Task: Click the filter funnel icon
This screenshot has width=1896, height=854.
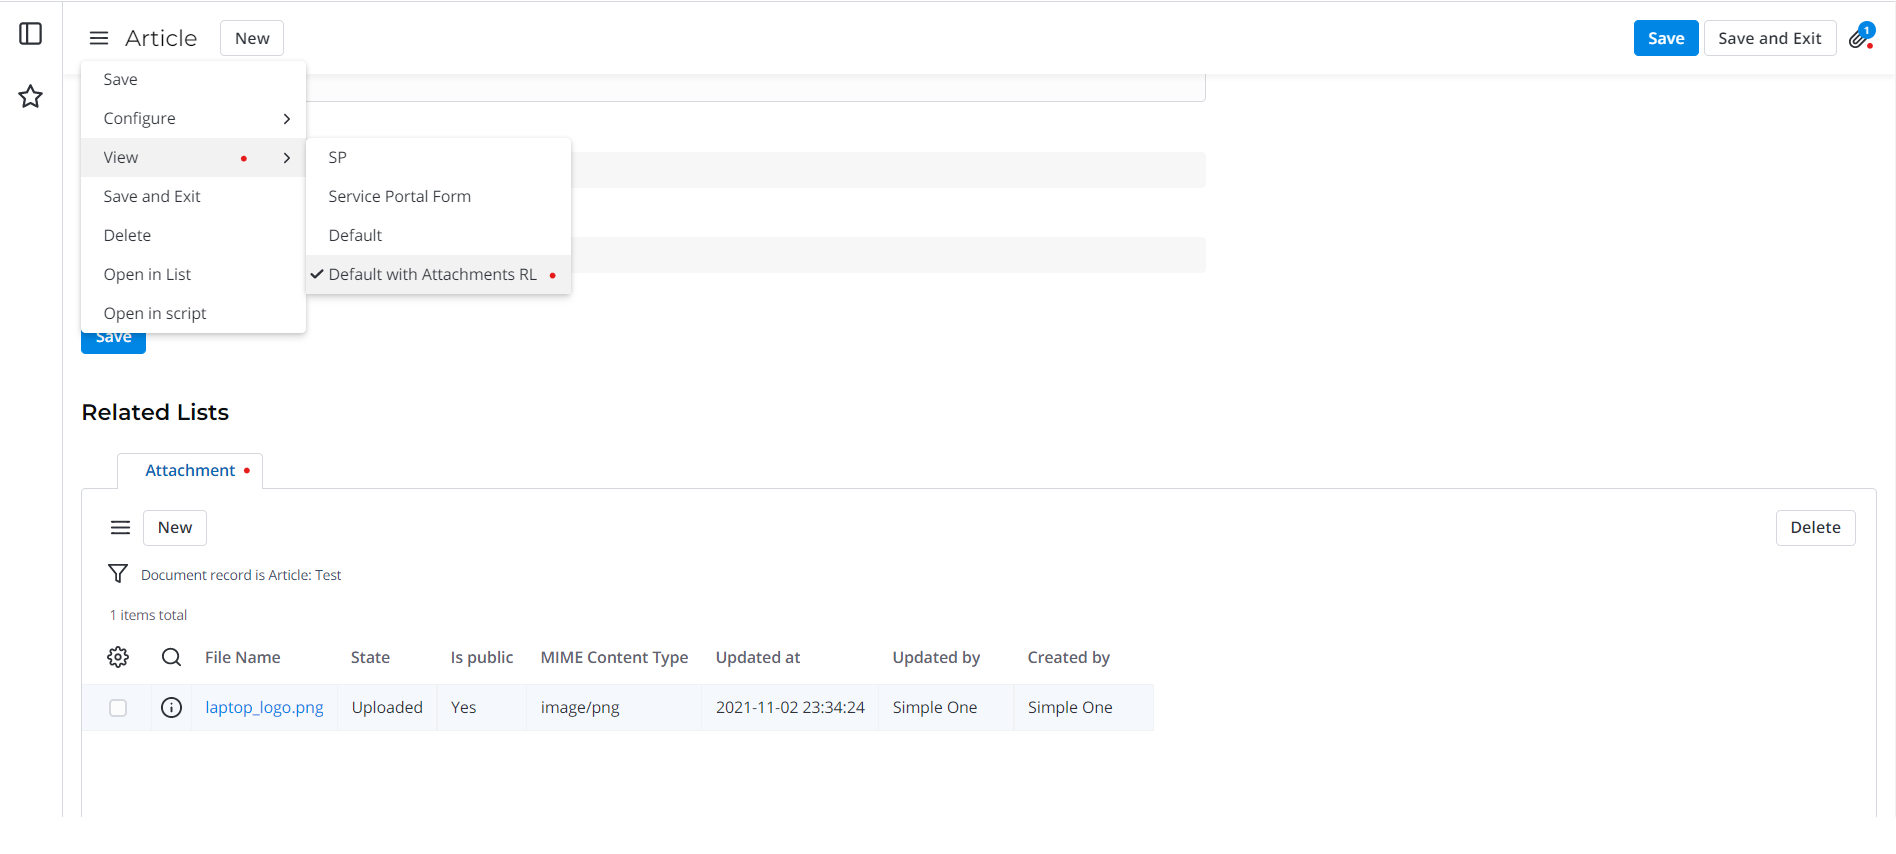Action: 118,574
